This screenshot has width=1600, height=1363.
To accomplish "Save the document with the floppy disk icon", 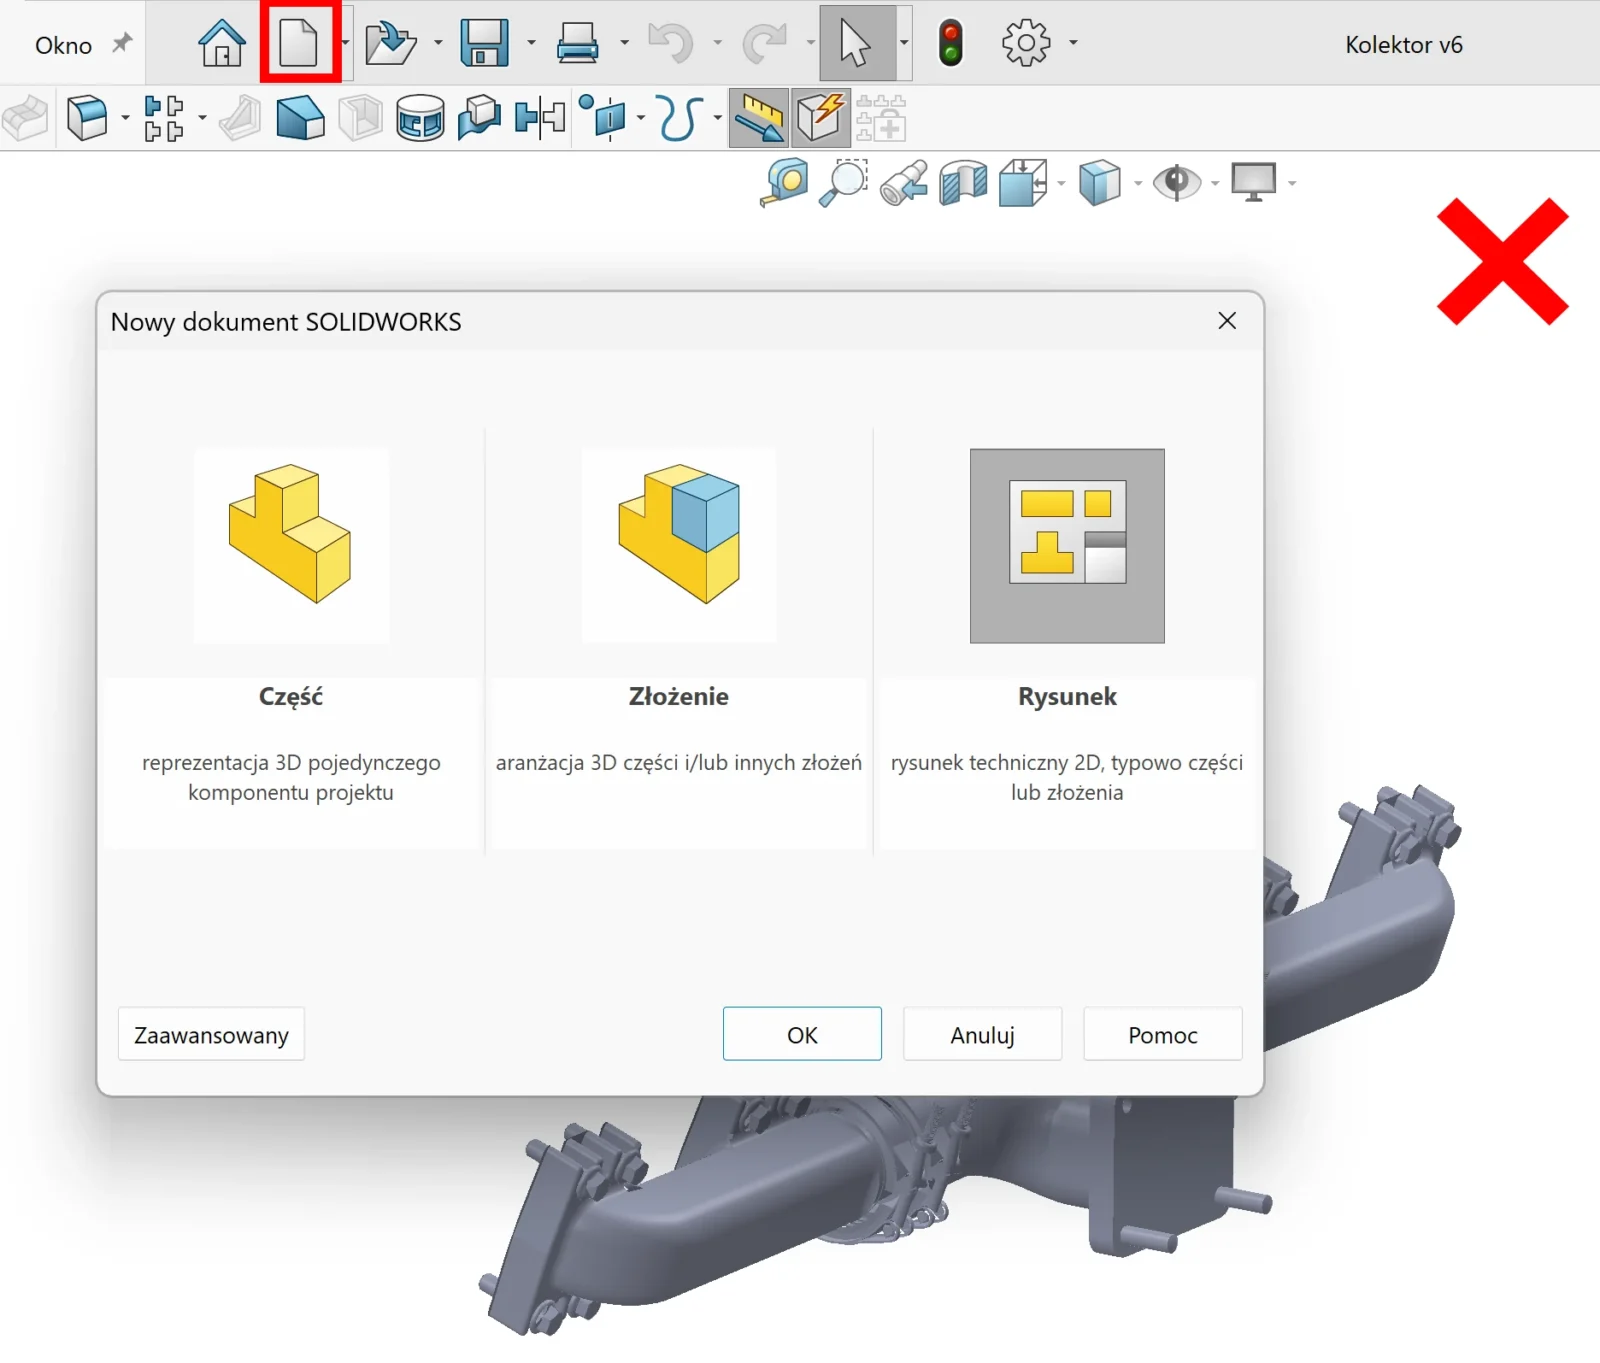I will click(485, 43).
